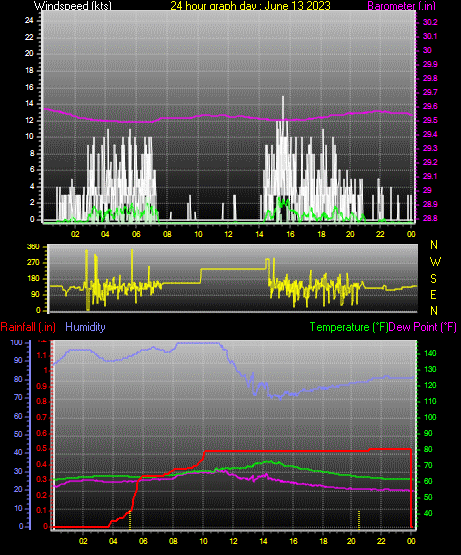Click the "140" temperature axis value
Image resolution: width=461 pixels, height=555 pixels.
(x=430, y=353)
